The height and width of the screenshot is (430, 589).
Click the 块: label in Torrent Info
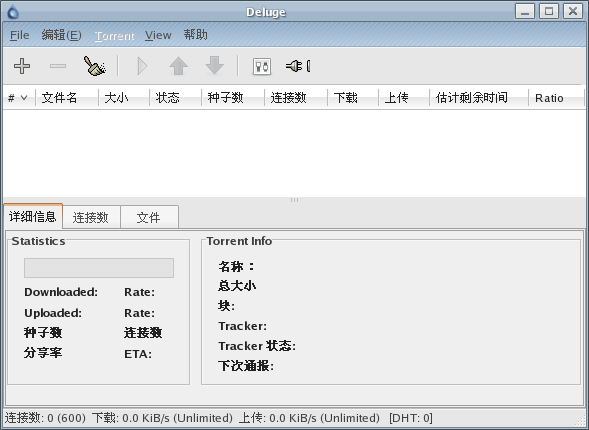pos(227,306)
